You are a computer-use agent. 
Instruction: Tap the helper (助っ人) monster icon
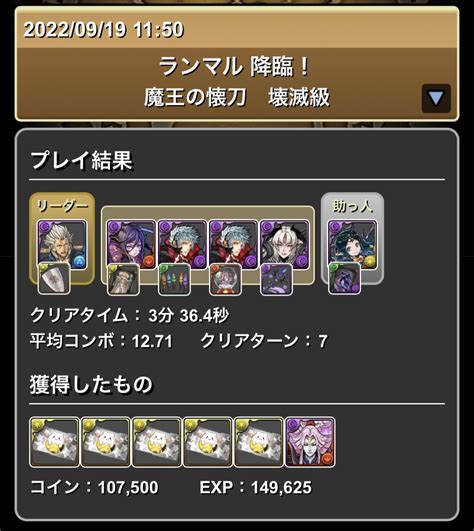pyautogui.click(x=352, y=245)
